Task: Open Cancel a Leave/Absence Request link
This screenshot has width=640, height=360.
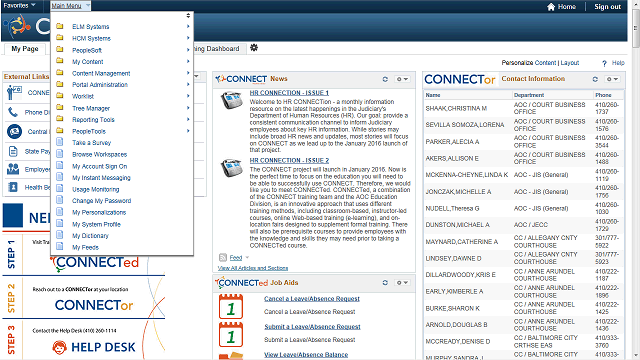Action: (x=312, y=299)
